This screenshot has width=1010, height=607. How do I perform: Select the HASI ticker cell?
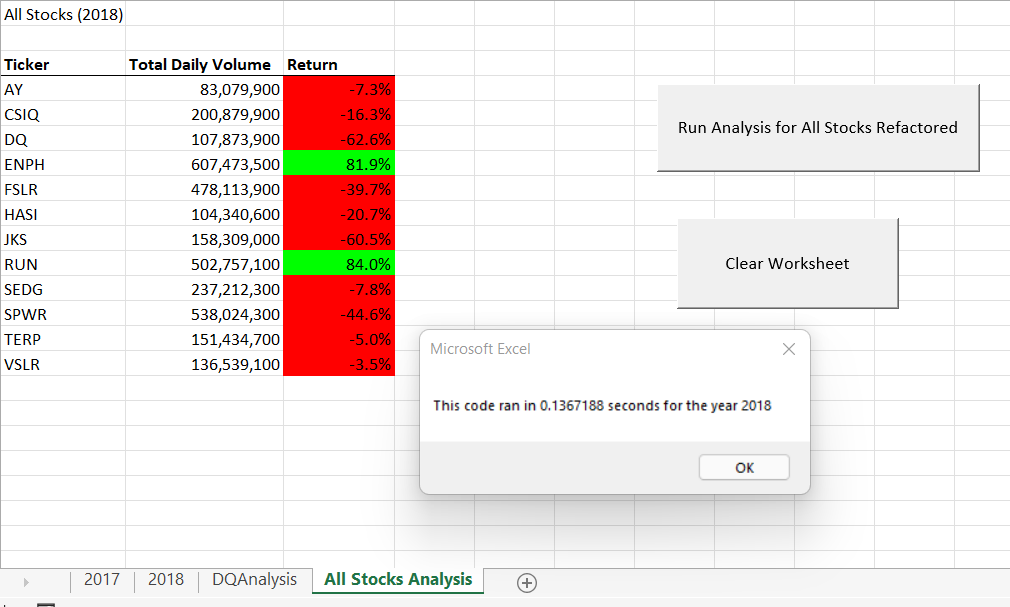63,215
